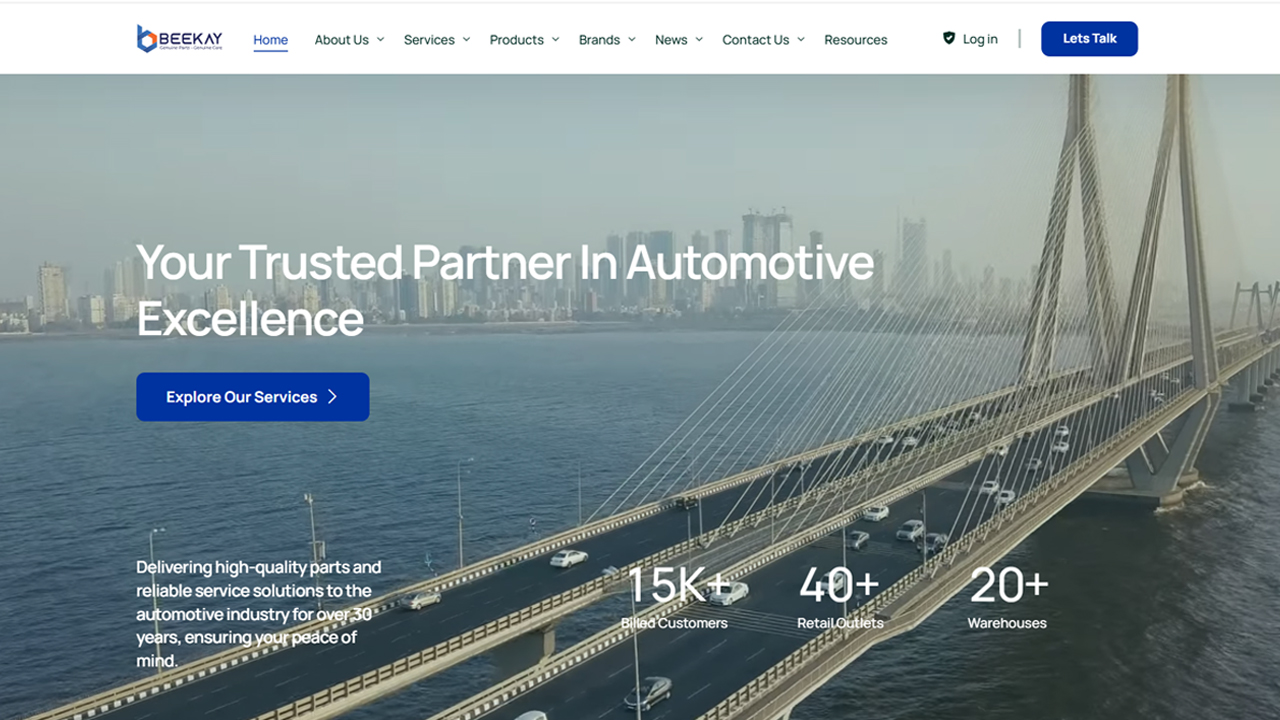Viewport: 1280px width, 720px height.
Task: Click the 40+ Retail Outlets statistic
Action: tap(840, 598)
